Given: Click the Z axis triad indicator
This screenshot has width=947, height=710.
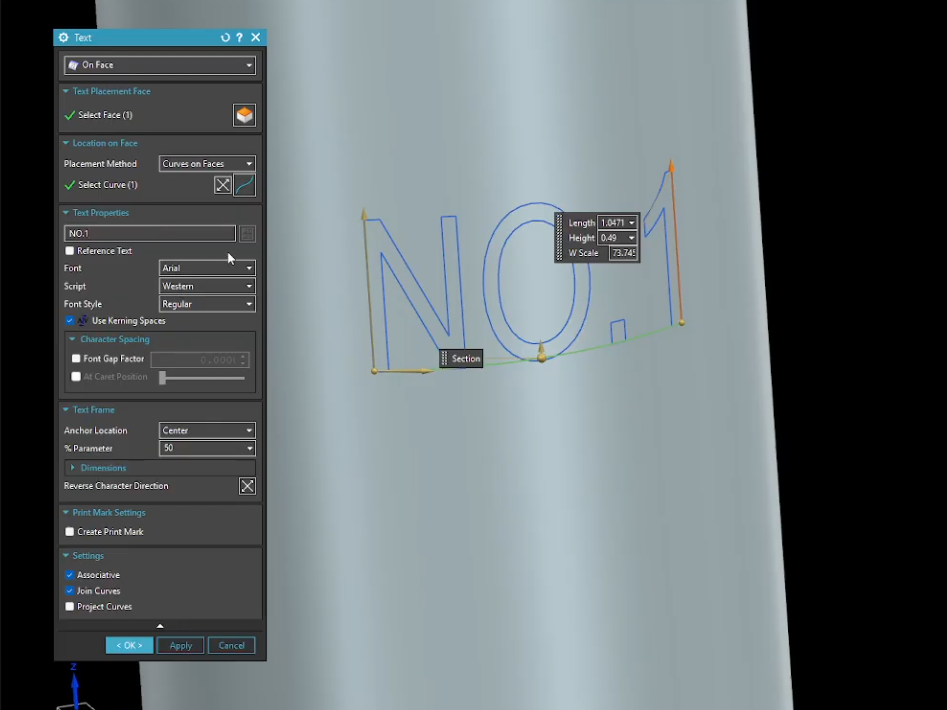Looking at the screenshot, I should [x=74, y=685].
